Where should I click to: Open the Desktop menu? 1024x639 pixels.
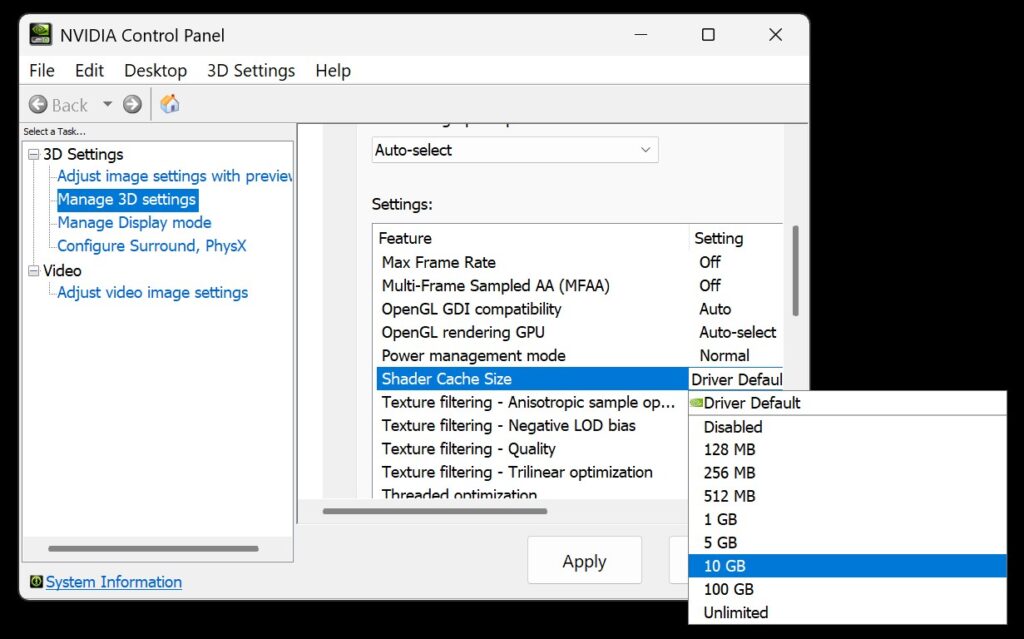tap(155, 70)
